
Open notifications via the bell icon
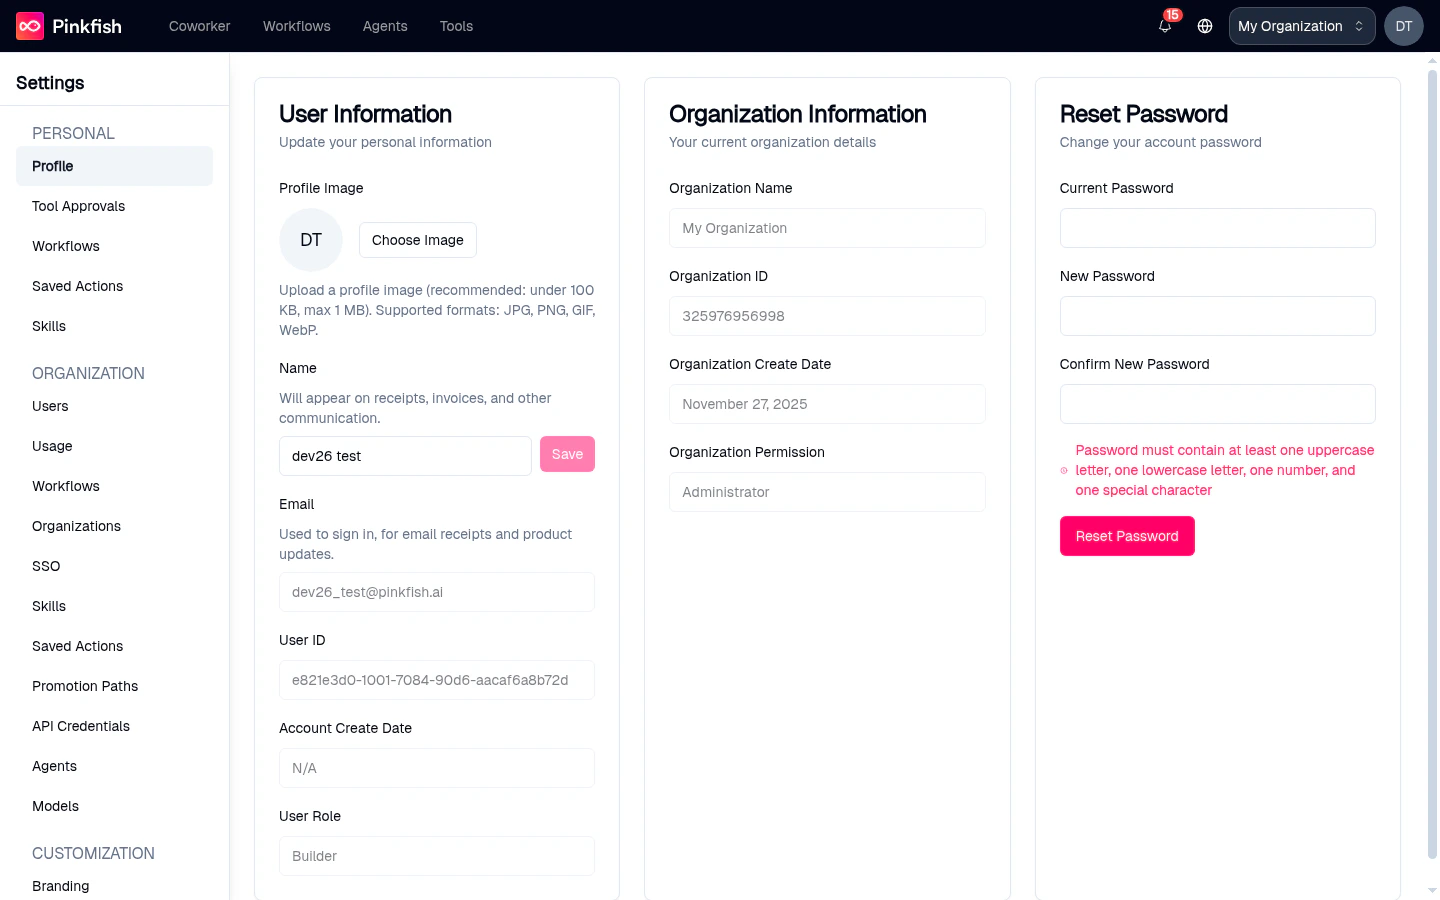pyautogui.click(x=1164, y=28)
